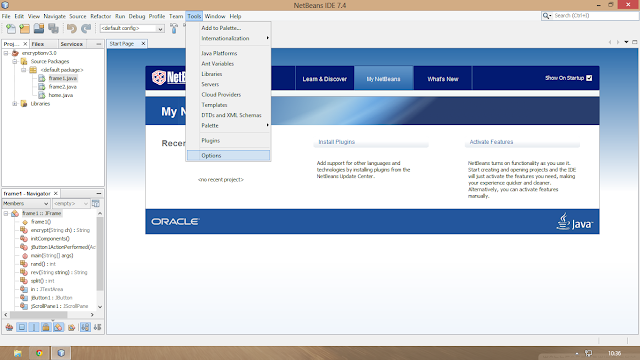Select home.java in Projects tree
This screenshot has height=360, width=640.
[60, 95]
